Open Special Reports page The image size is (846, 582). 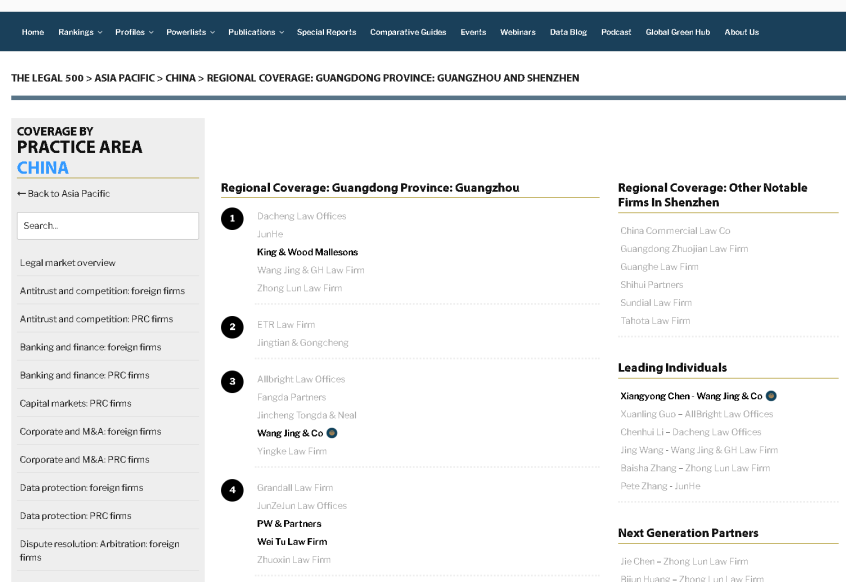pos(326,32)
